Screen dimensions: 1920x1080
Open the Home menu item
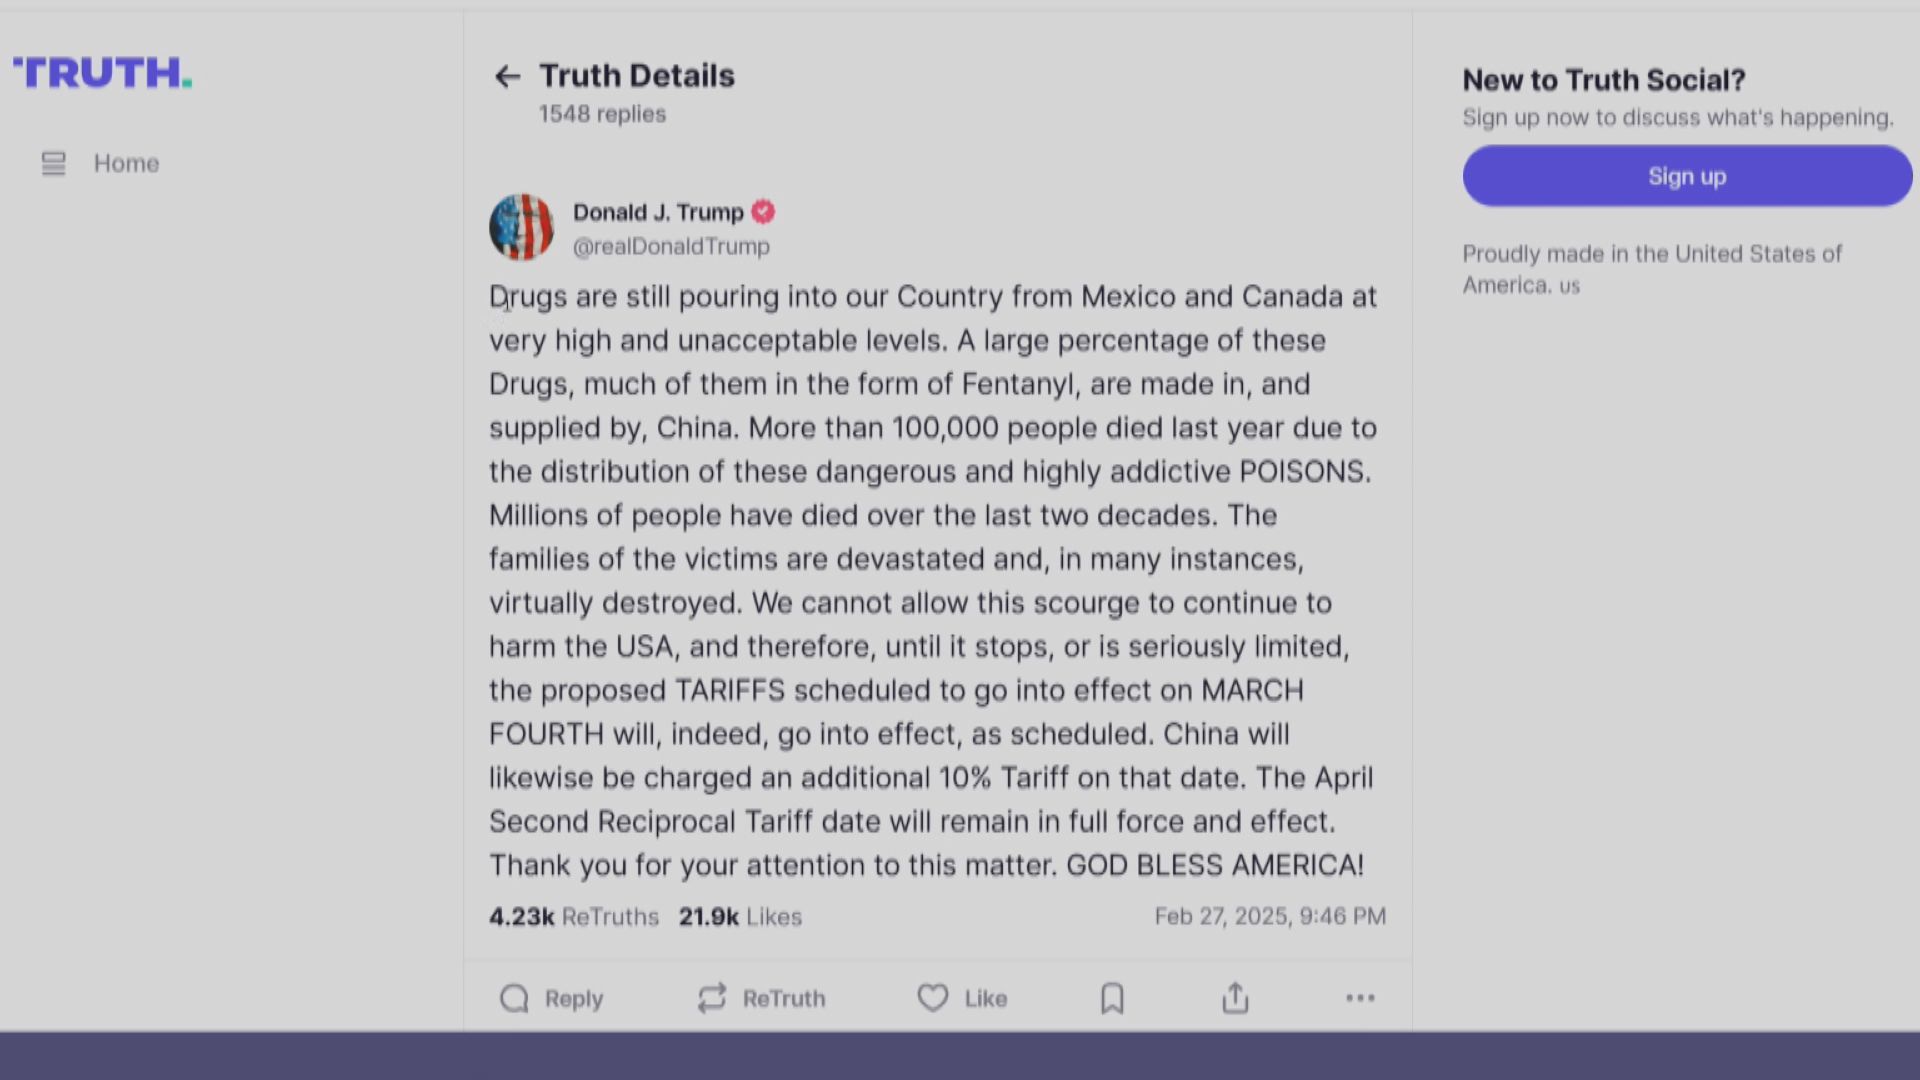point(126,163)
